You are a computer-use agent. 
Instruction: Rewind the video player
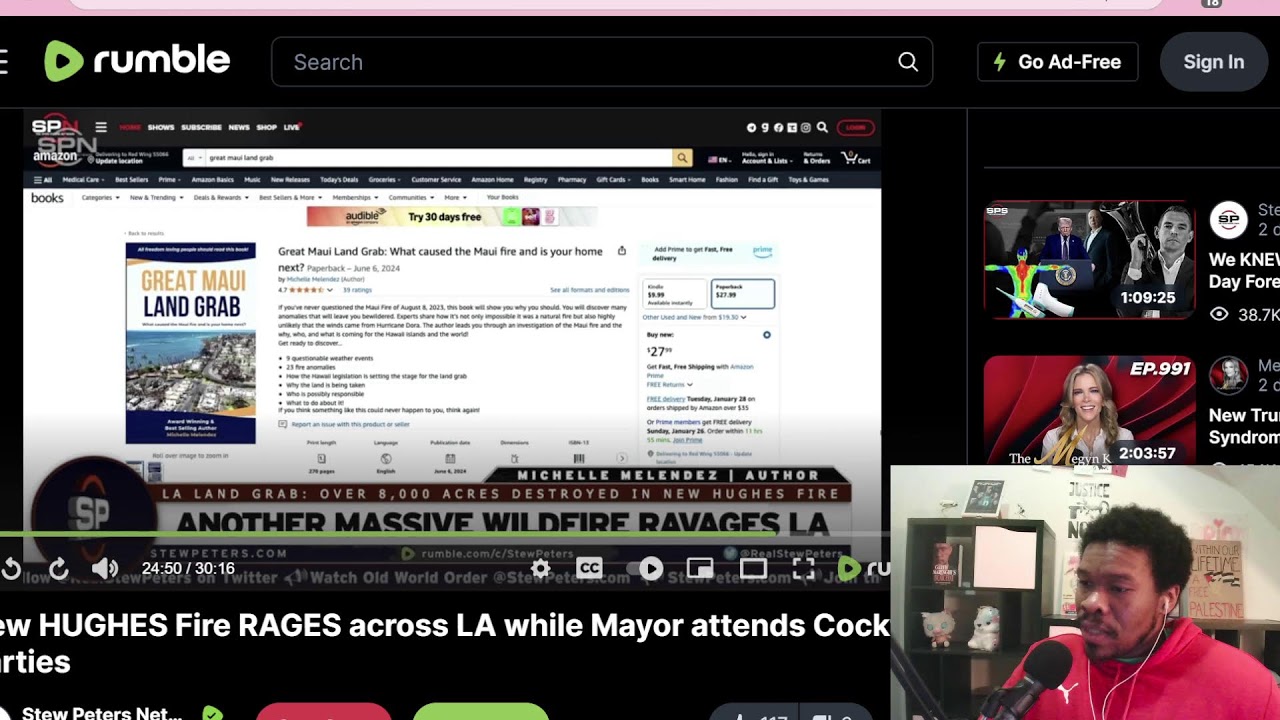click(x=10, y=569)
